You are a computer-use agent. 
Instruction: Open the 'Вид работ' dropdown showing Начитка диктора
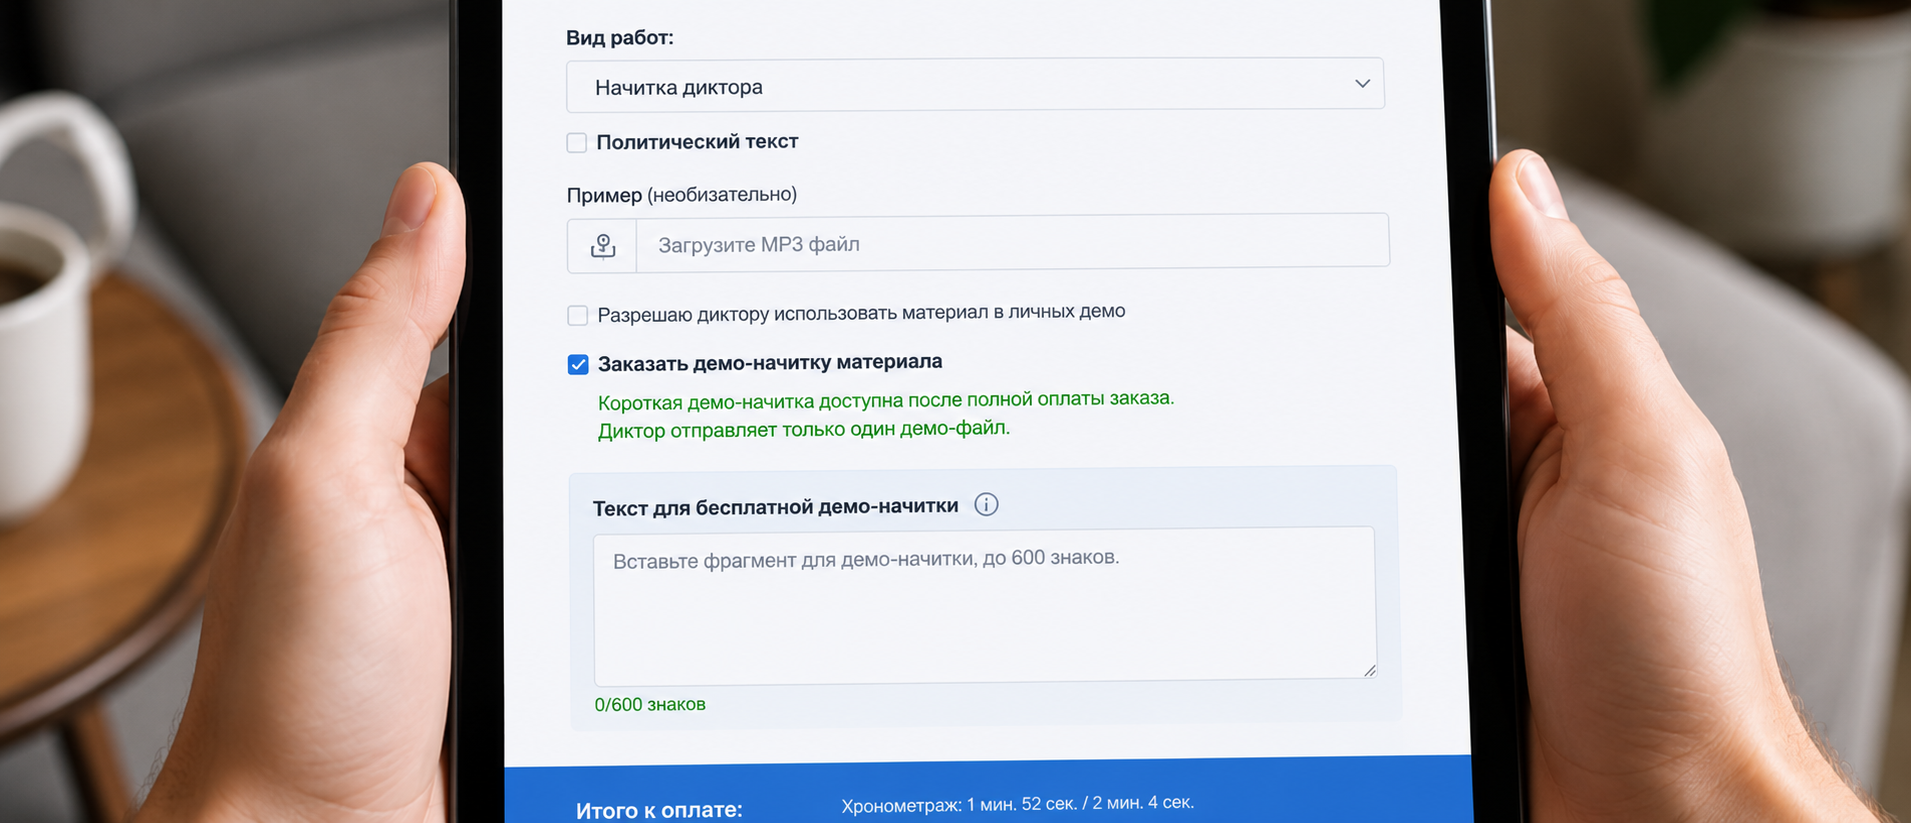975,85
